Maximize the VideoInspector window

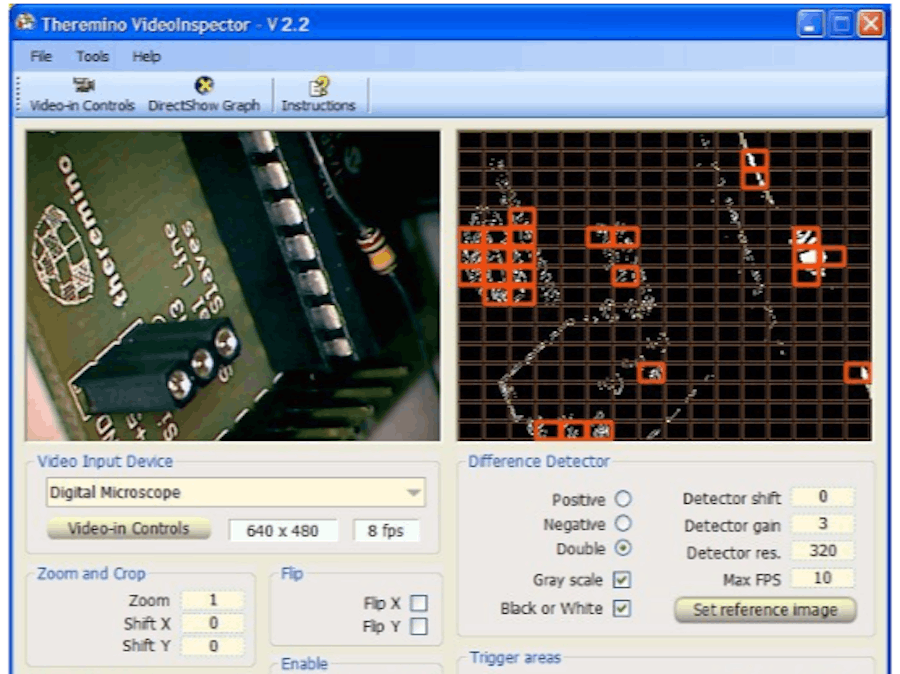click(841, 24)
